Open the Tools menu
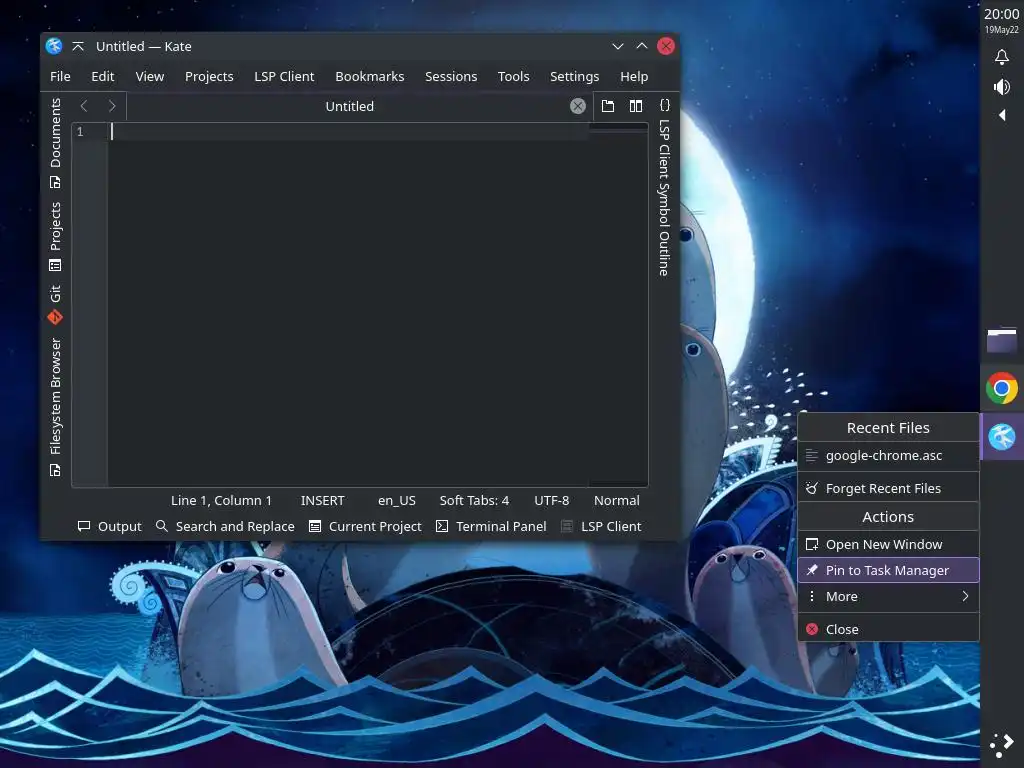Image resolution: width=1024 pixels, height=768 pixels. point(513,76)
